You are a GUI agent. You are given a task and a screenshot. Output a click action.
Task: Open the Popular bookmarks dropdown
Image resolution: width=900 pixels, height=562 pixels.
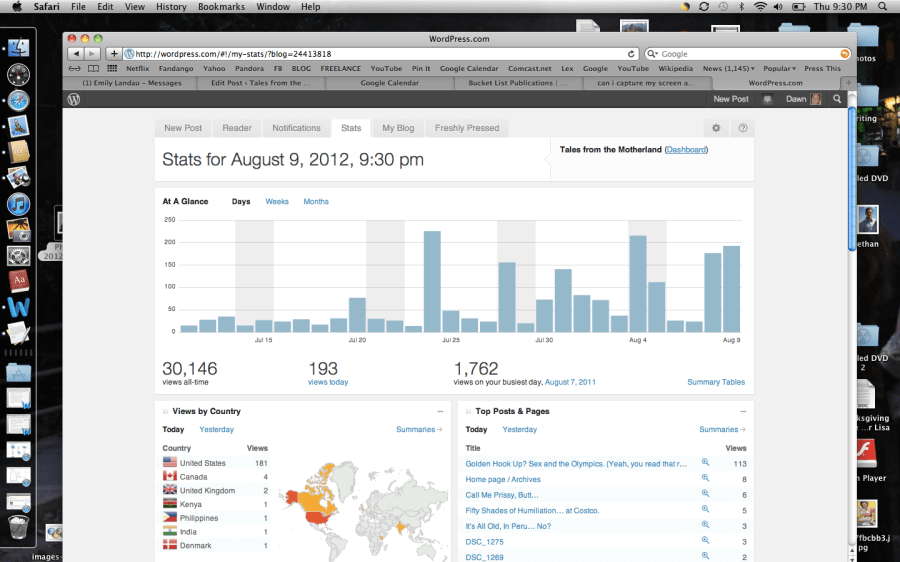click(780, 69)
